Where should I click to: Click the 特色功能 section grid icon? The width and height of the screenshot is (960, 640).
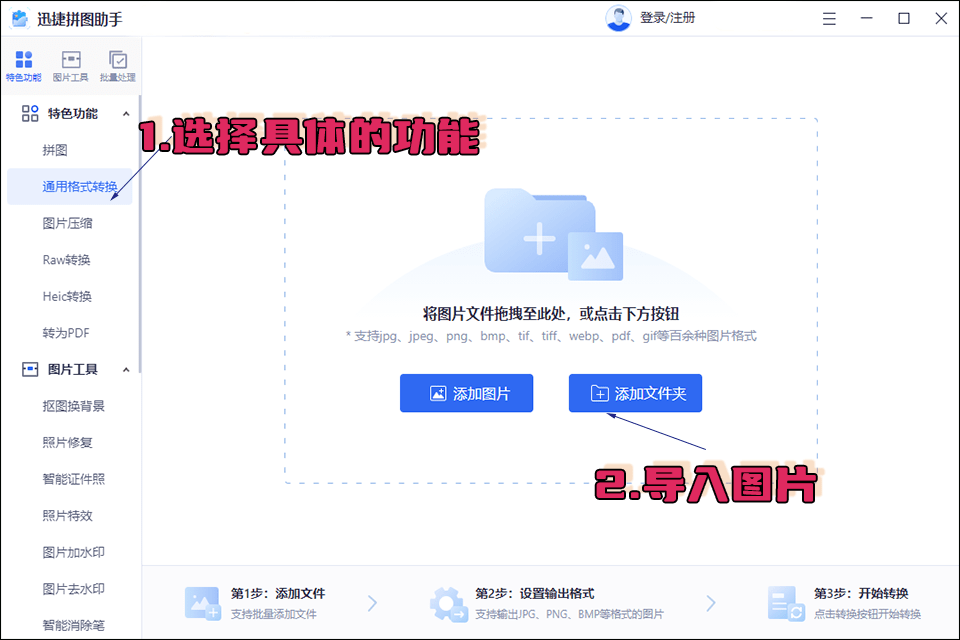30,113
